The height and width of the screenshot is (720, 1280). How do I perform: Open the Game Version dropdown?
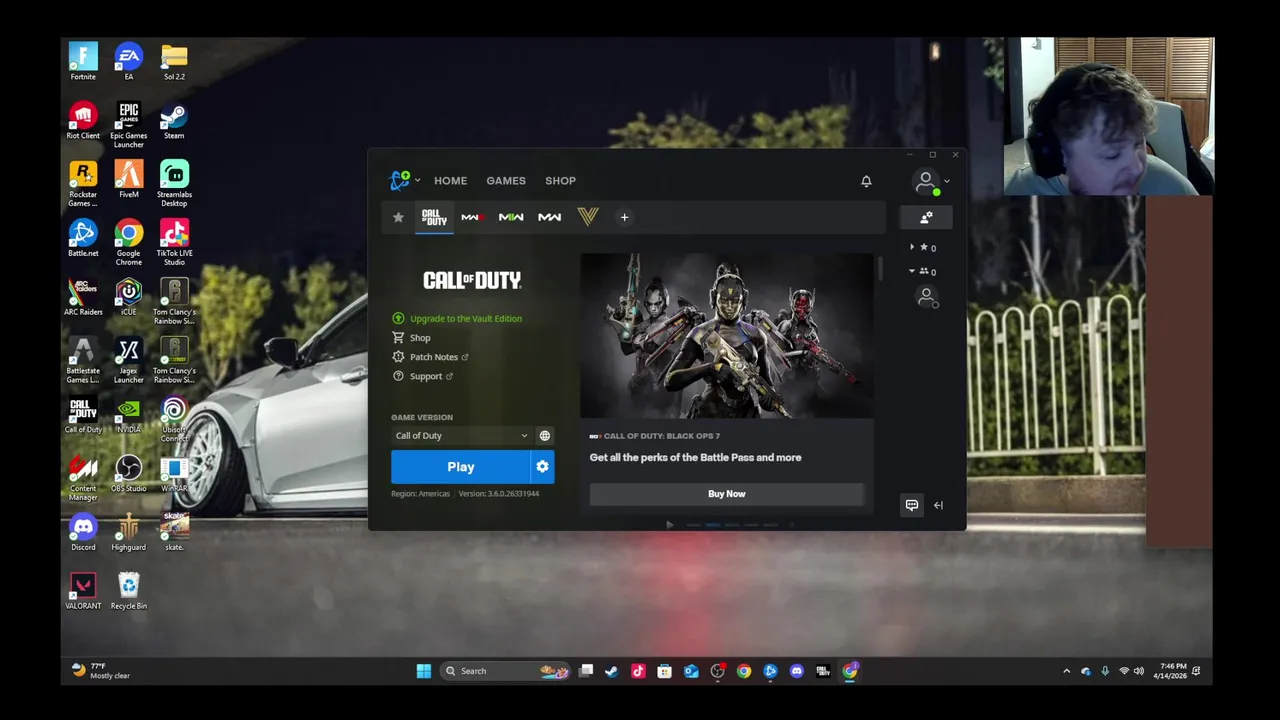point(461,436)
